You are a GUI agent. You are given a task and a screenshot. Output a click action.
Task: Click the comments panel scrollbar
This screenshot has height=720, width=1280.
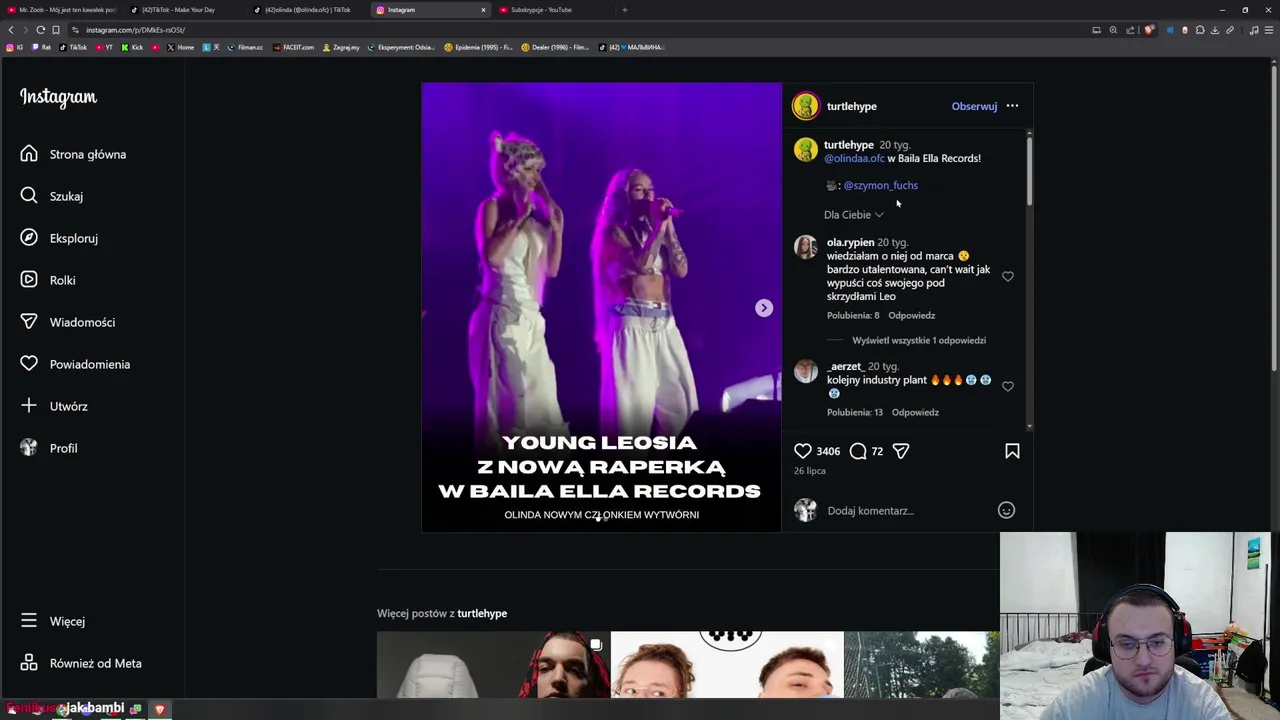coord(1029,170)
